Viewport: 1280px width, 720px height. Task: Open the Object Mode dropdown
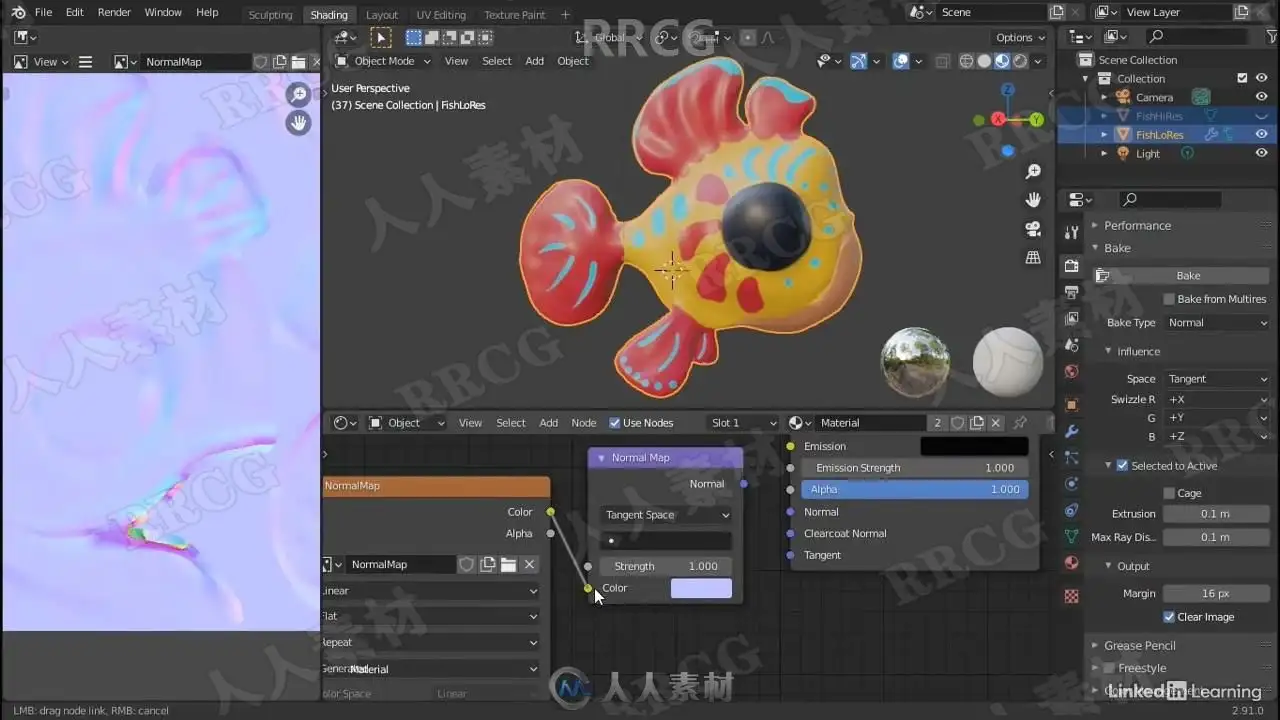(384, 61)
